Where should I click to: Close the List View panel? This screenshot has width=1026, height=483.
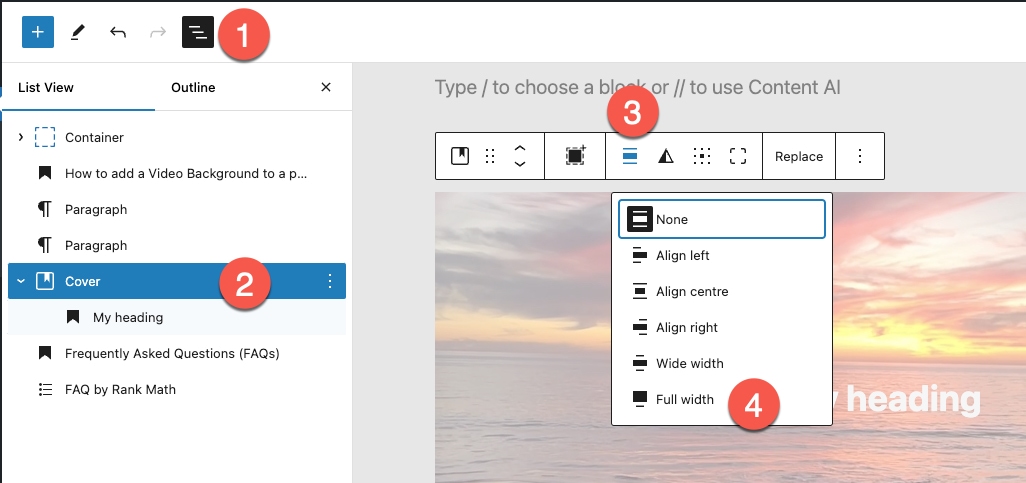(325, 87)
